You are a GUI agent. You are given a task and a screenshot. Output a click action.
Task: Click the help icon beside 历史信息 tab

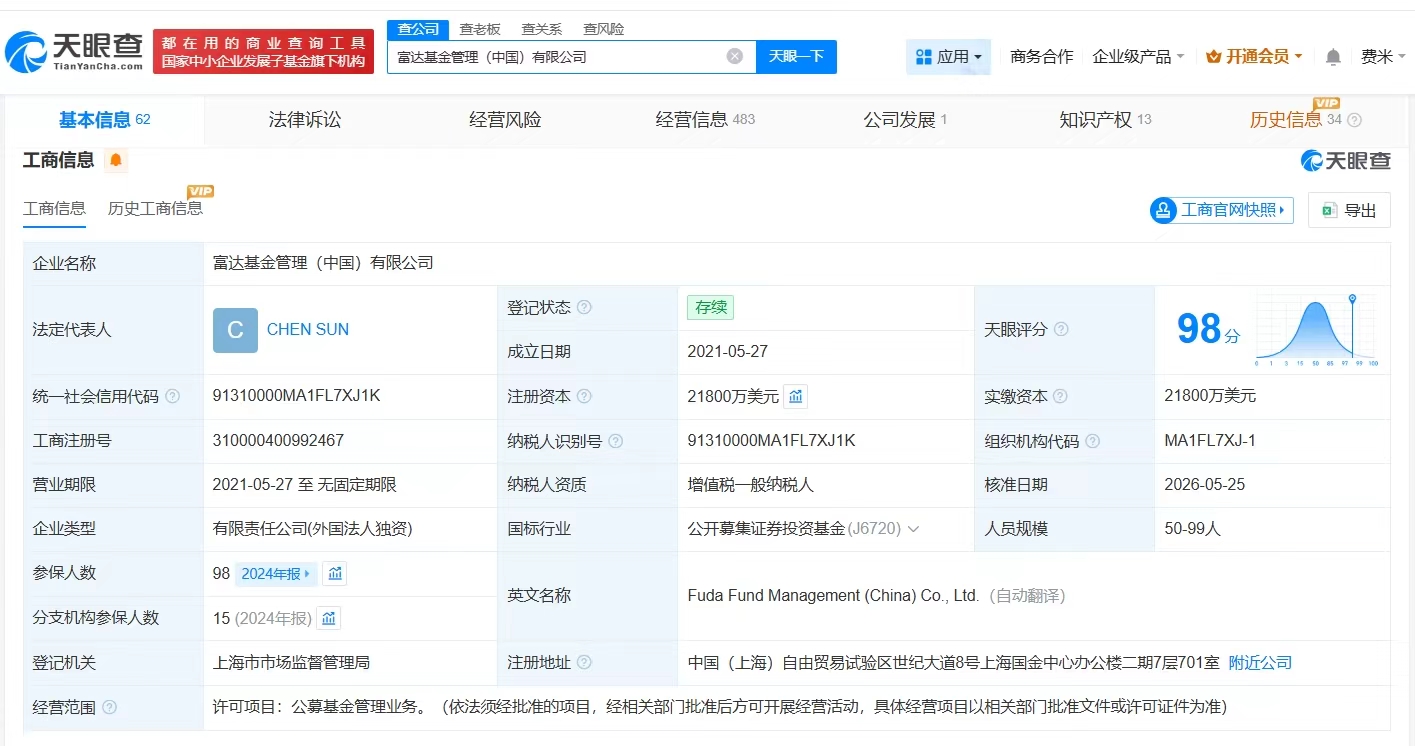(1355, 120)
